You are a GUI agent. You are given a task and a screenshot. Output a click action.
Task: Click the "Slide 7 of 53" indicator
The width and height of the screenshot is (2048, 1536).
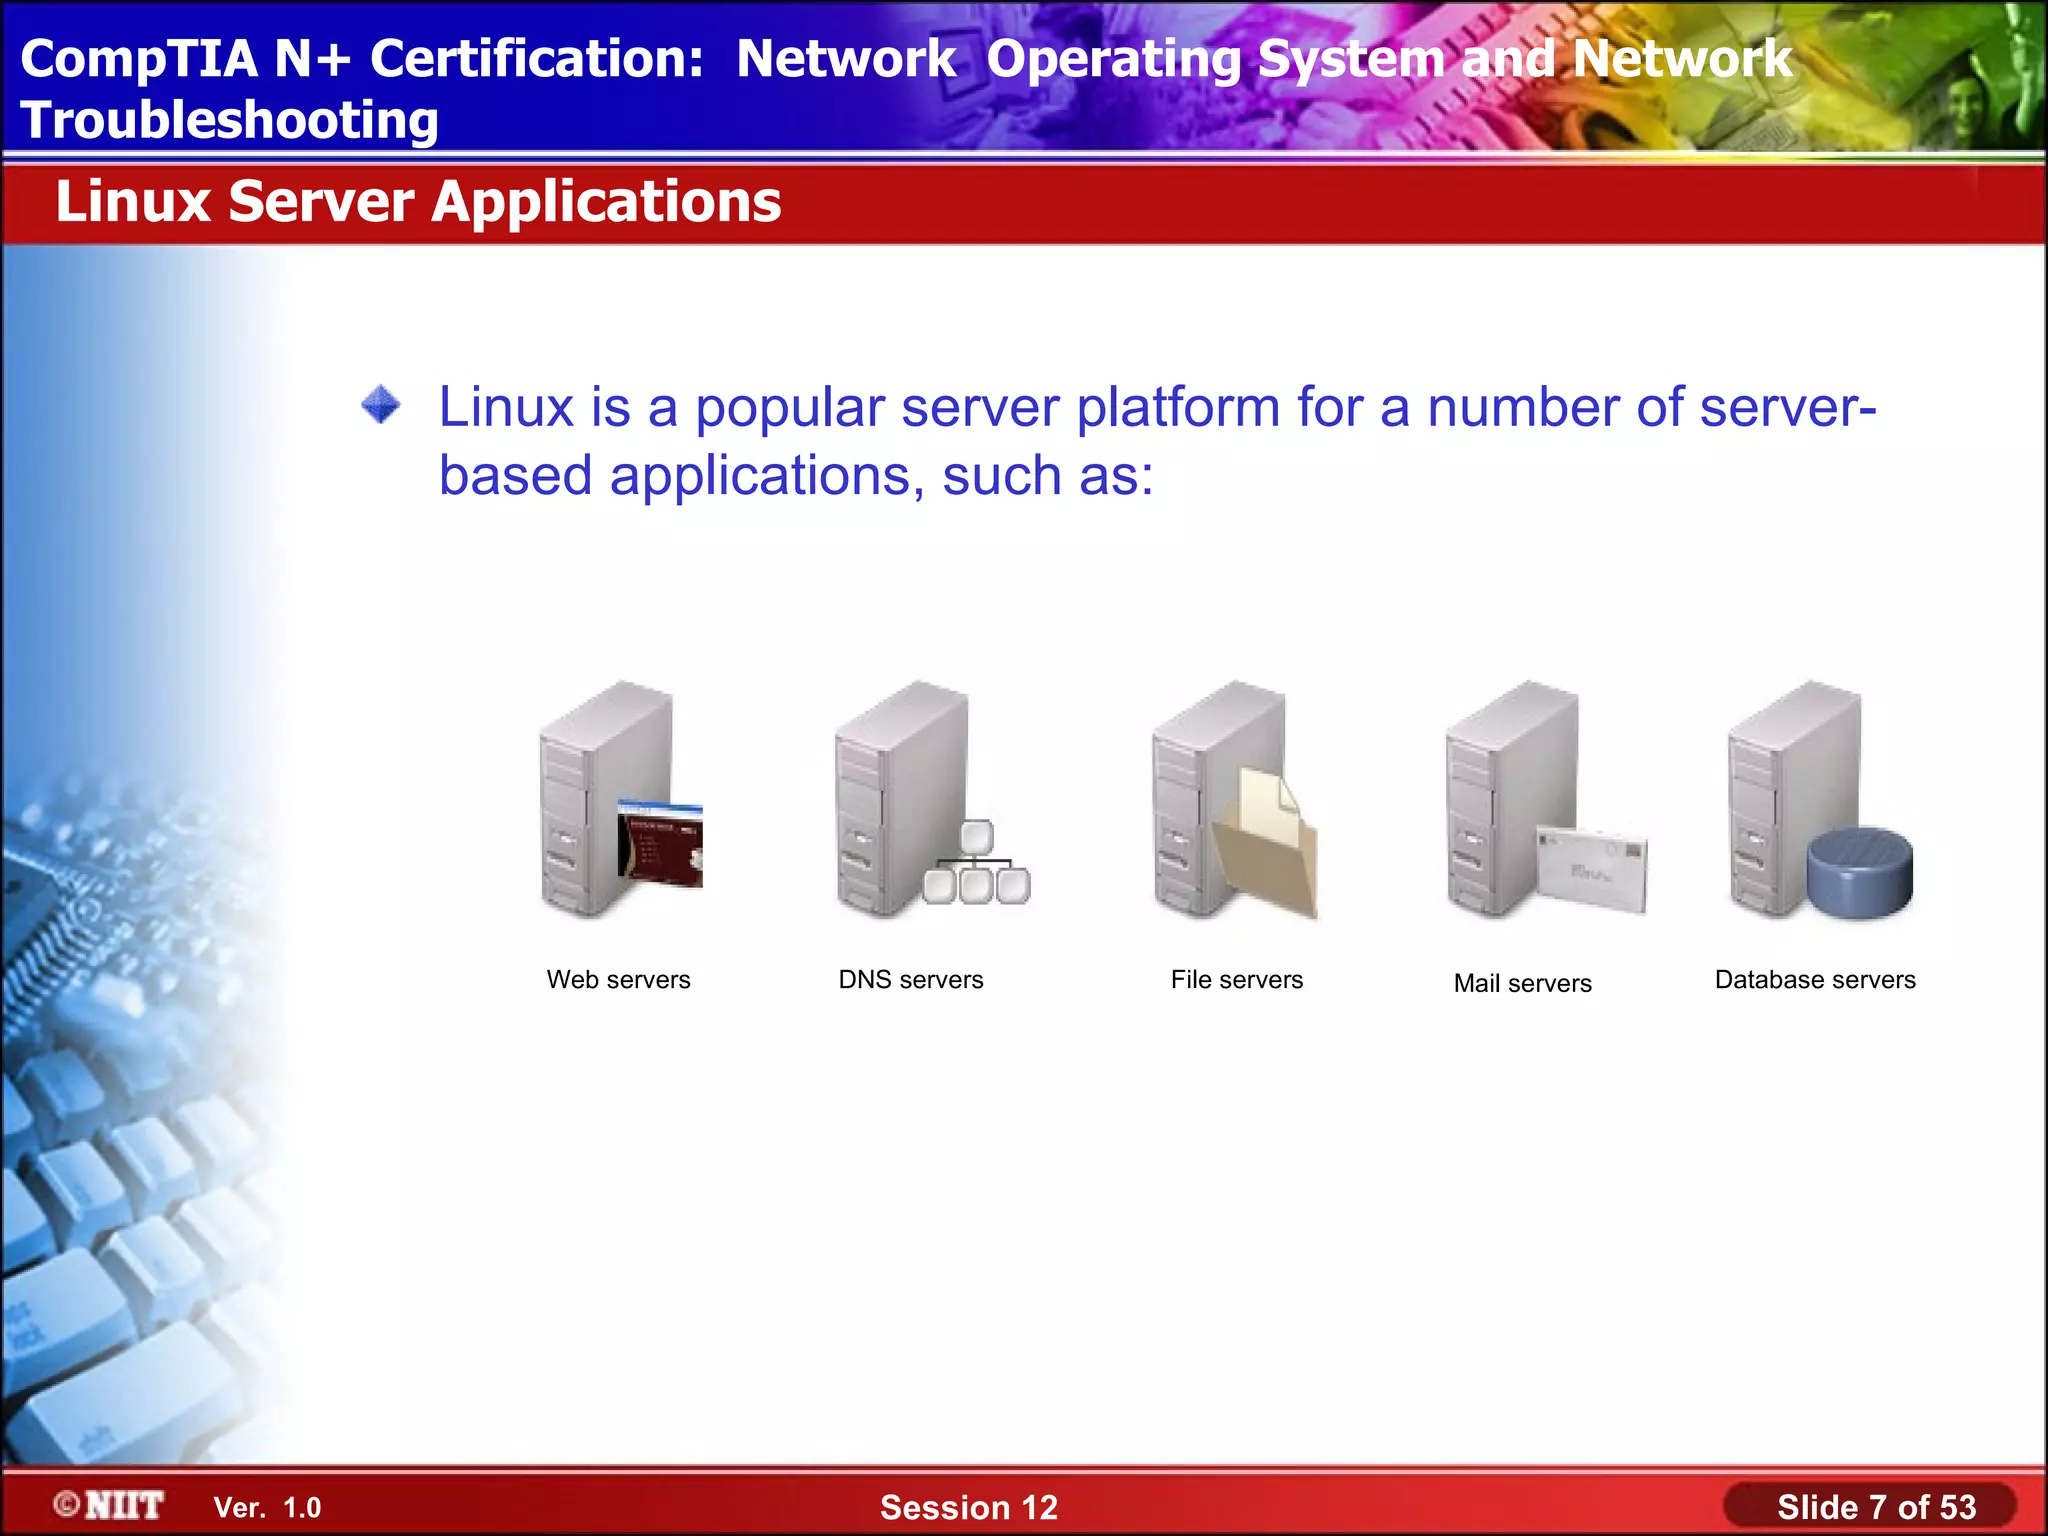tap(1876, 1507)
